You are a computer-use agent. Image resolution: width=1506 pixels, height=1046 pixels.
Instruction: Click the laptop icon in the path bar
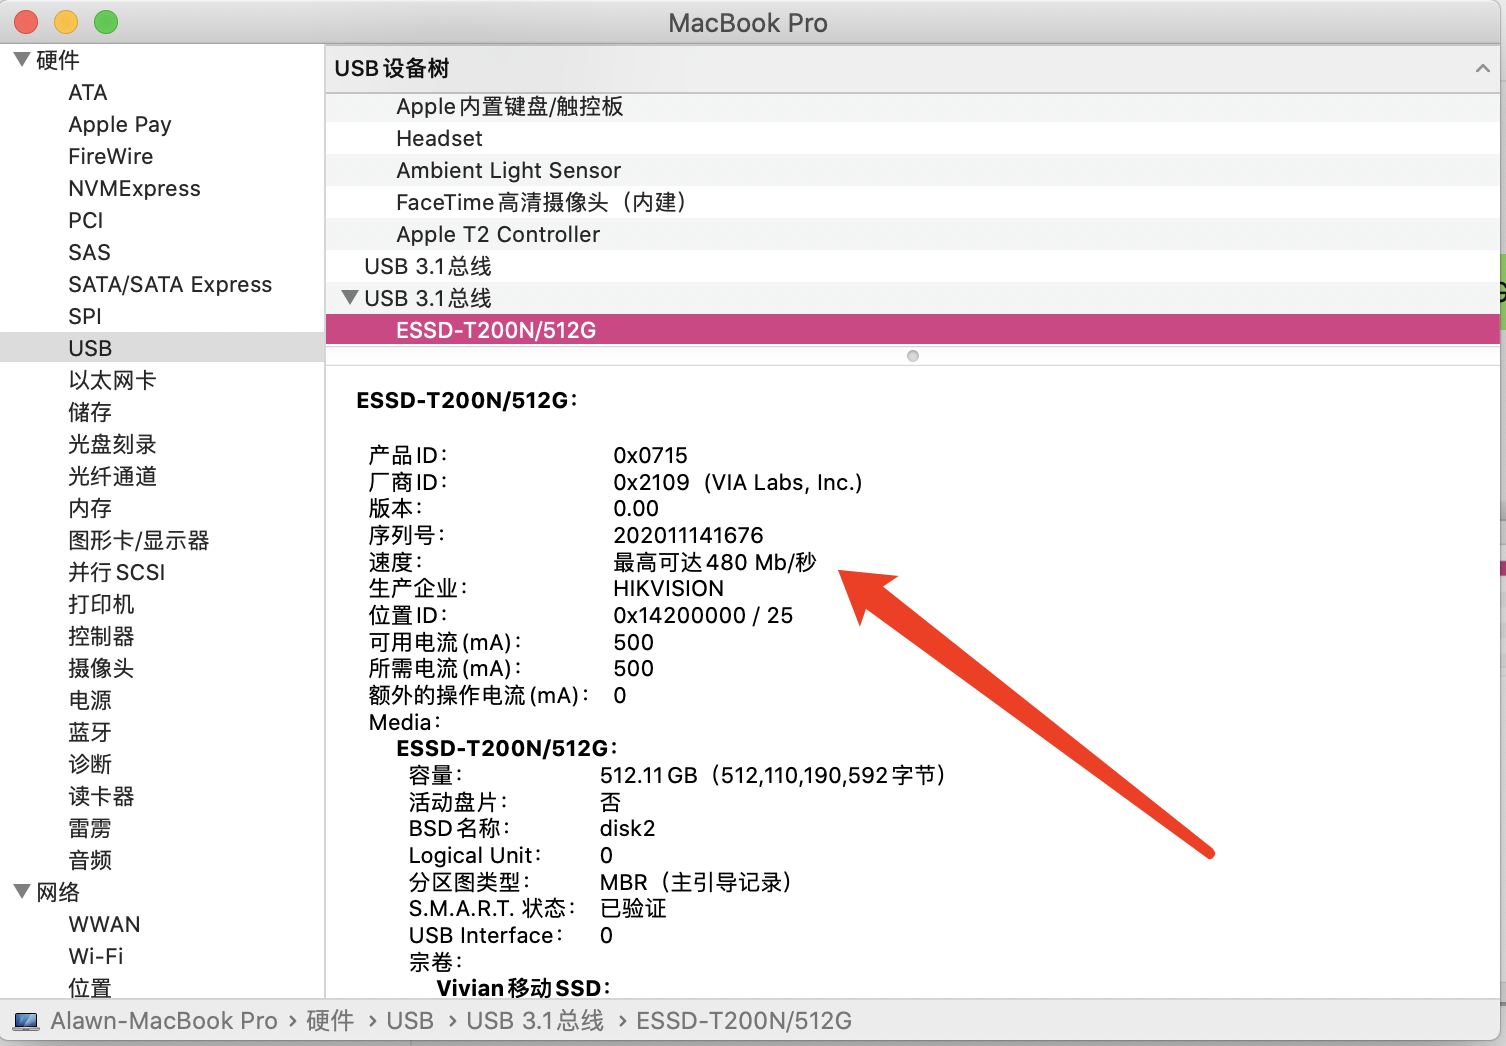point(26,1021)
